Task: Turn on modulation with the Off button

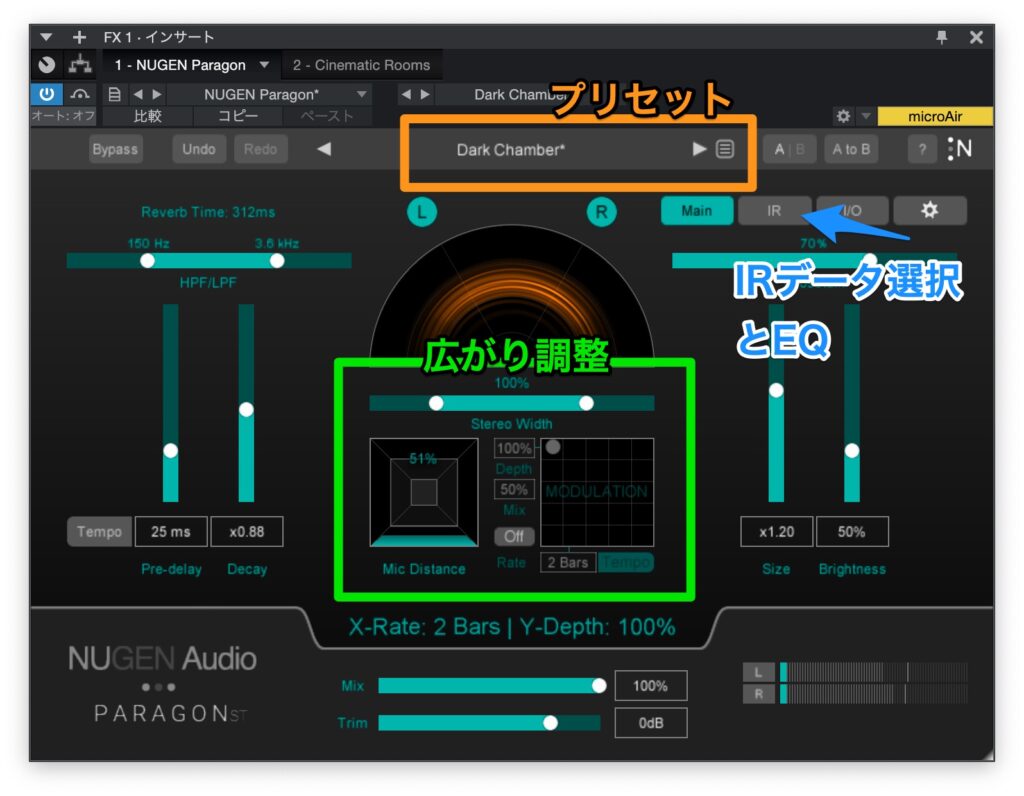Action: pyautogui.click(x=513, y=536)
